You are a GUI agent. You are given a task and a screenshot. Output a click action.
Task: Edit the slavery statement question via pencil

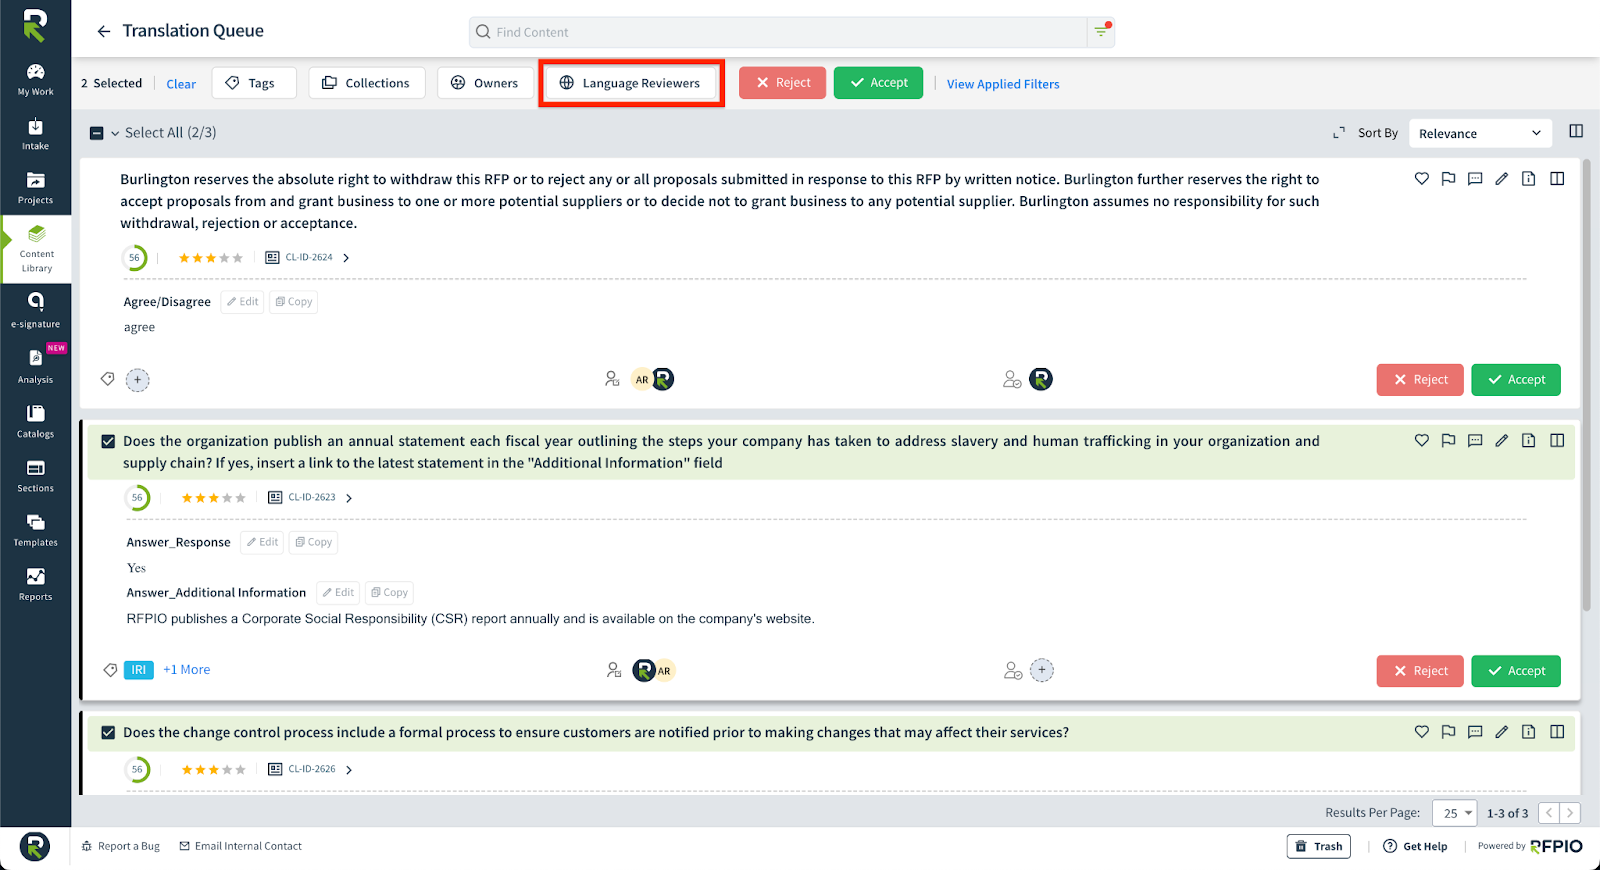[x=1501, y=441]
